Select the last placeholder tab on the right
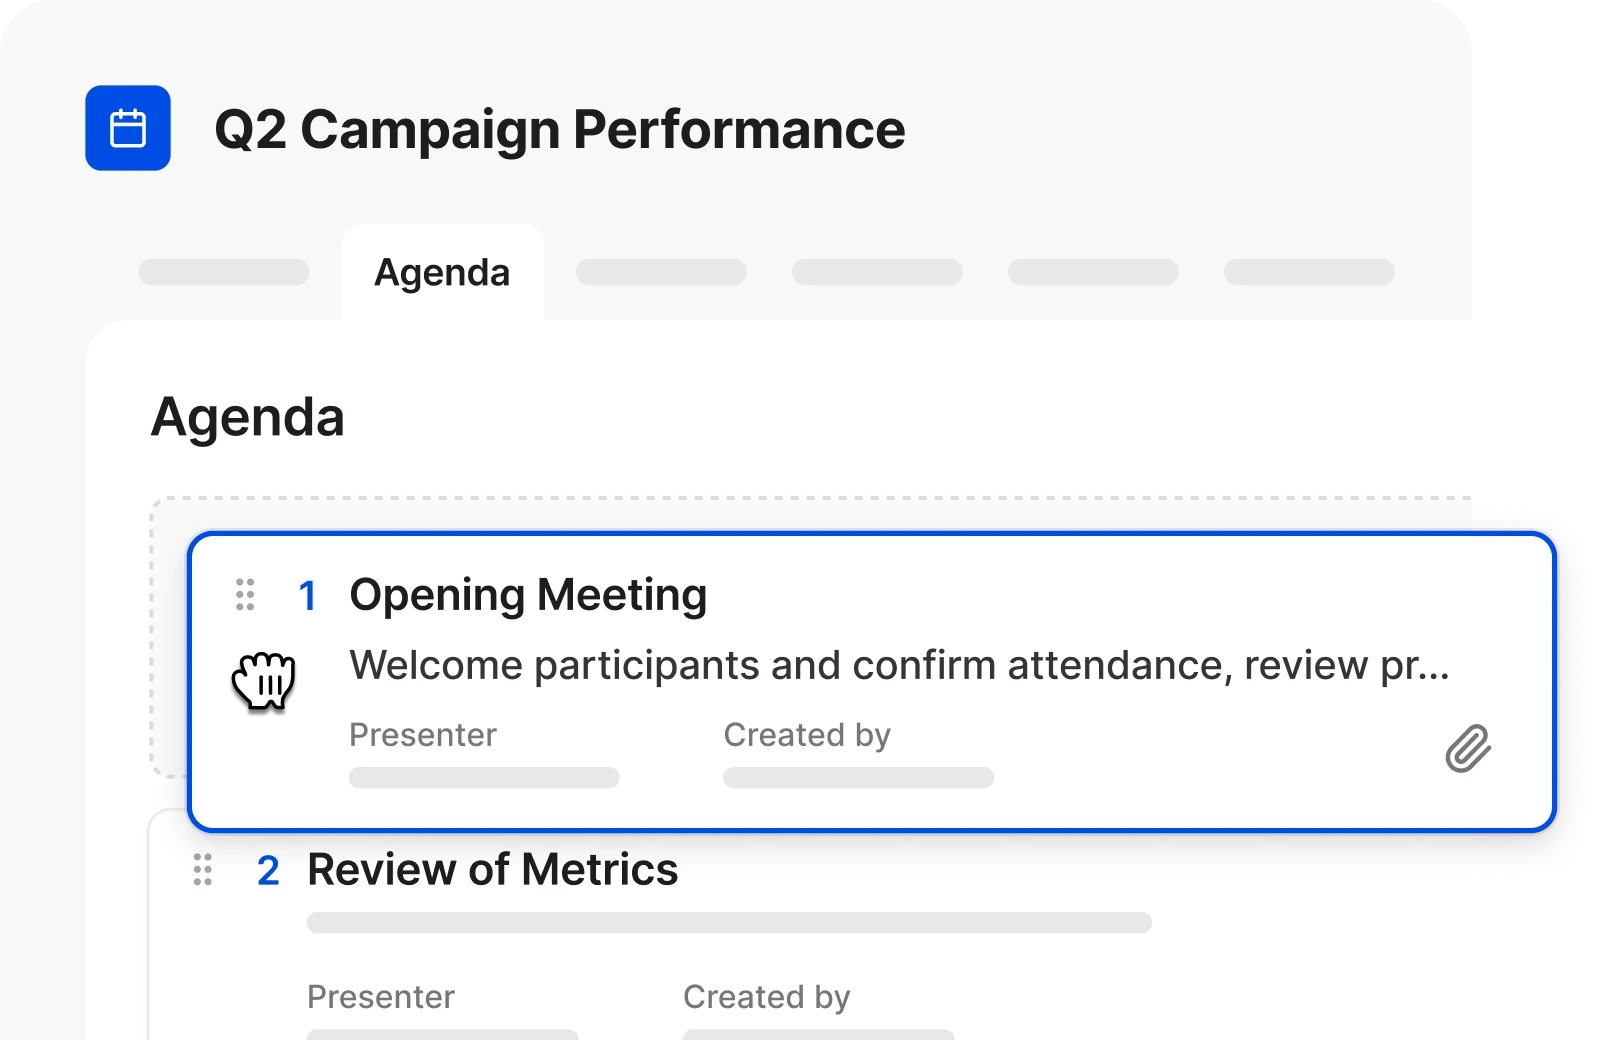The image size is (1600, 1040). point(1309,272)
